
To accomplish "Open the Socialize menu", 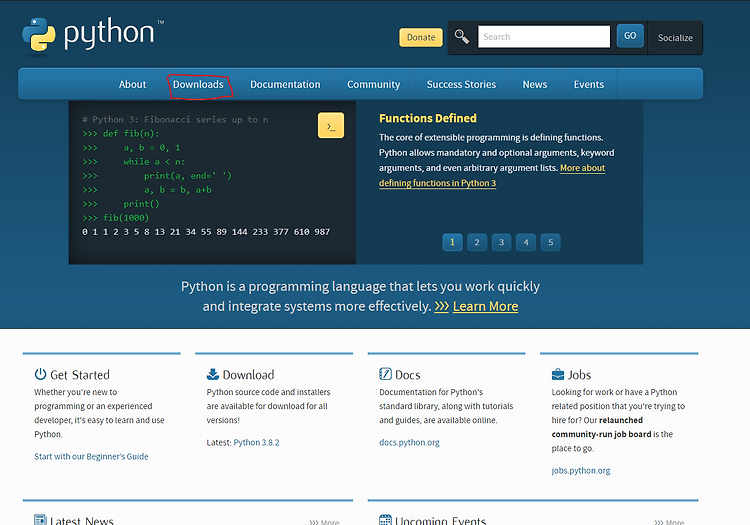I will click(675, 38).
